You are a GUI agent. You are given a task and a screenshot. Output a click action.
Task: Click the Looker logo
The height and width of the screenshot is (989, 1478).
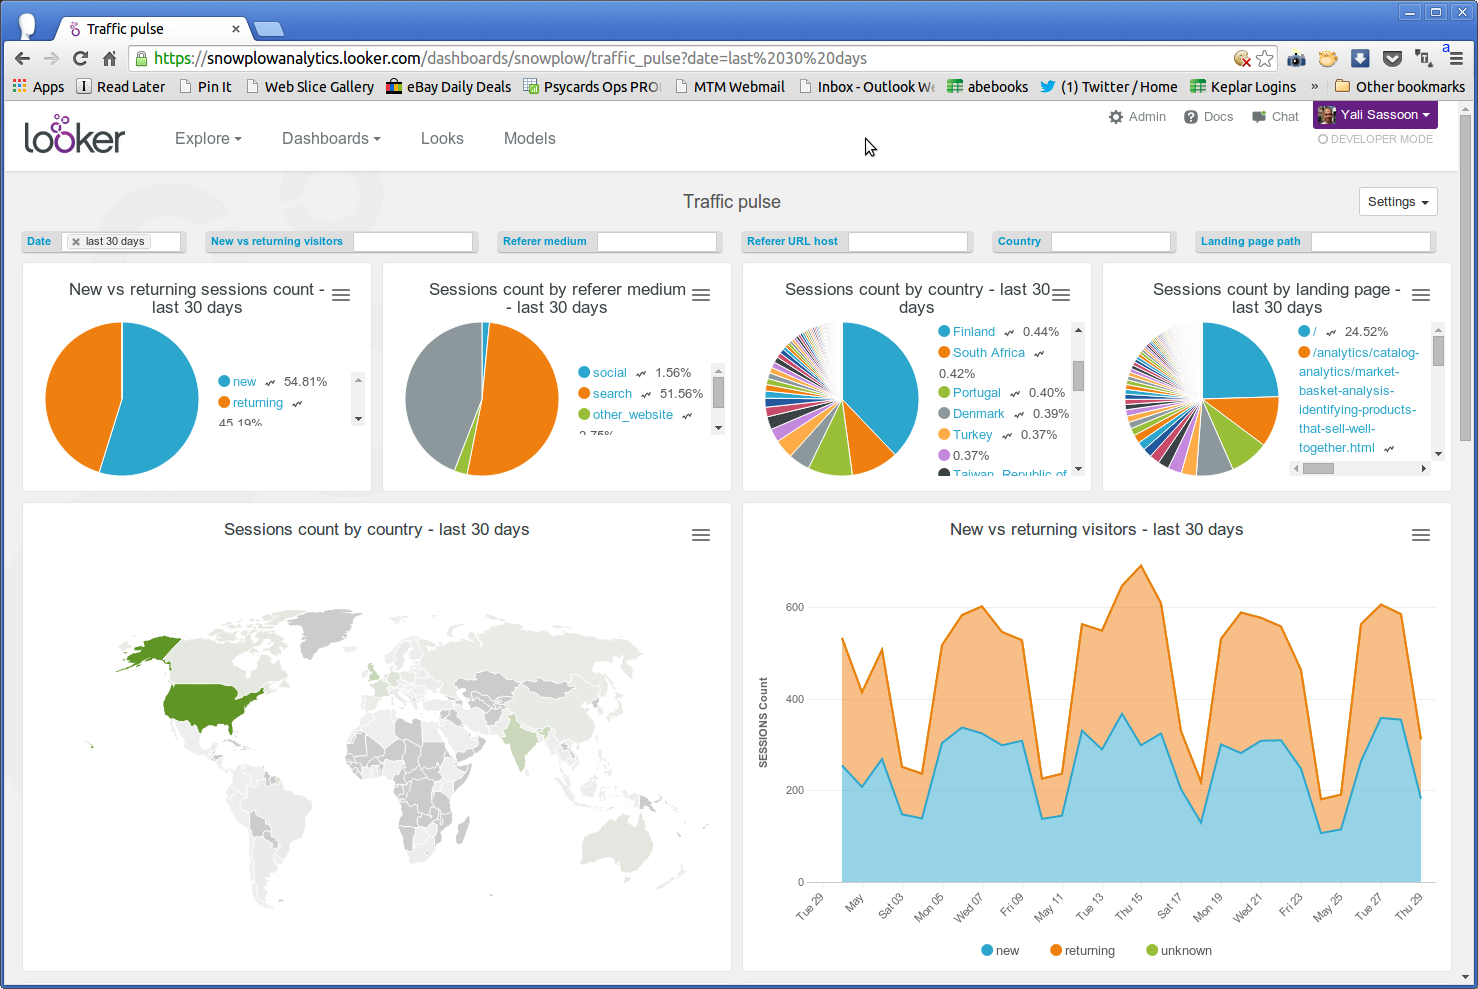pos(74,135)
